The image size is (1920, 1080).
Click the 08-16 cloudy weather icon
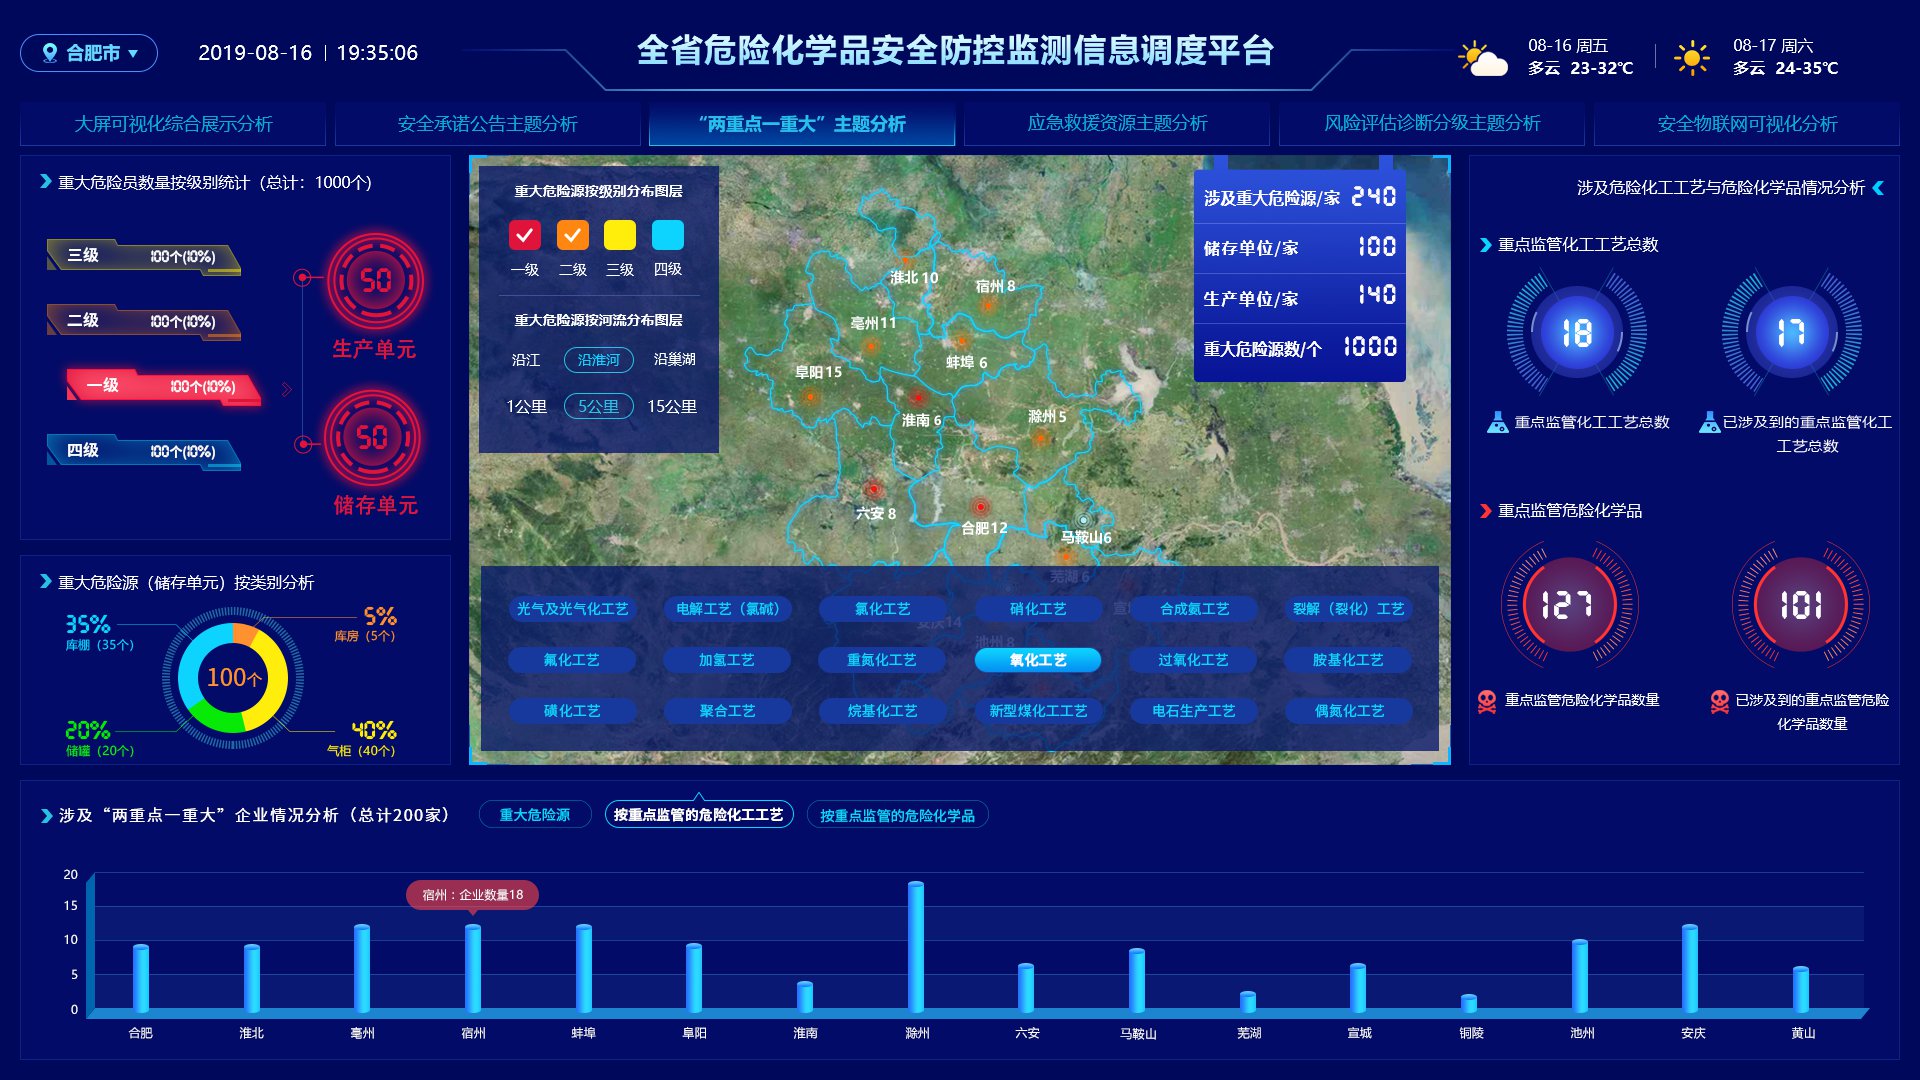tap(1482, 59)
